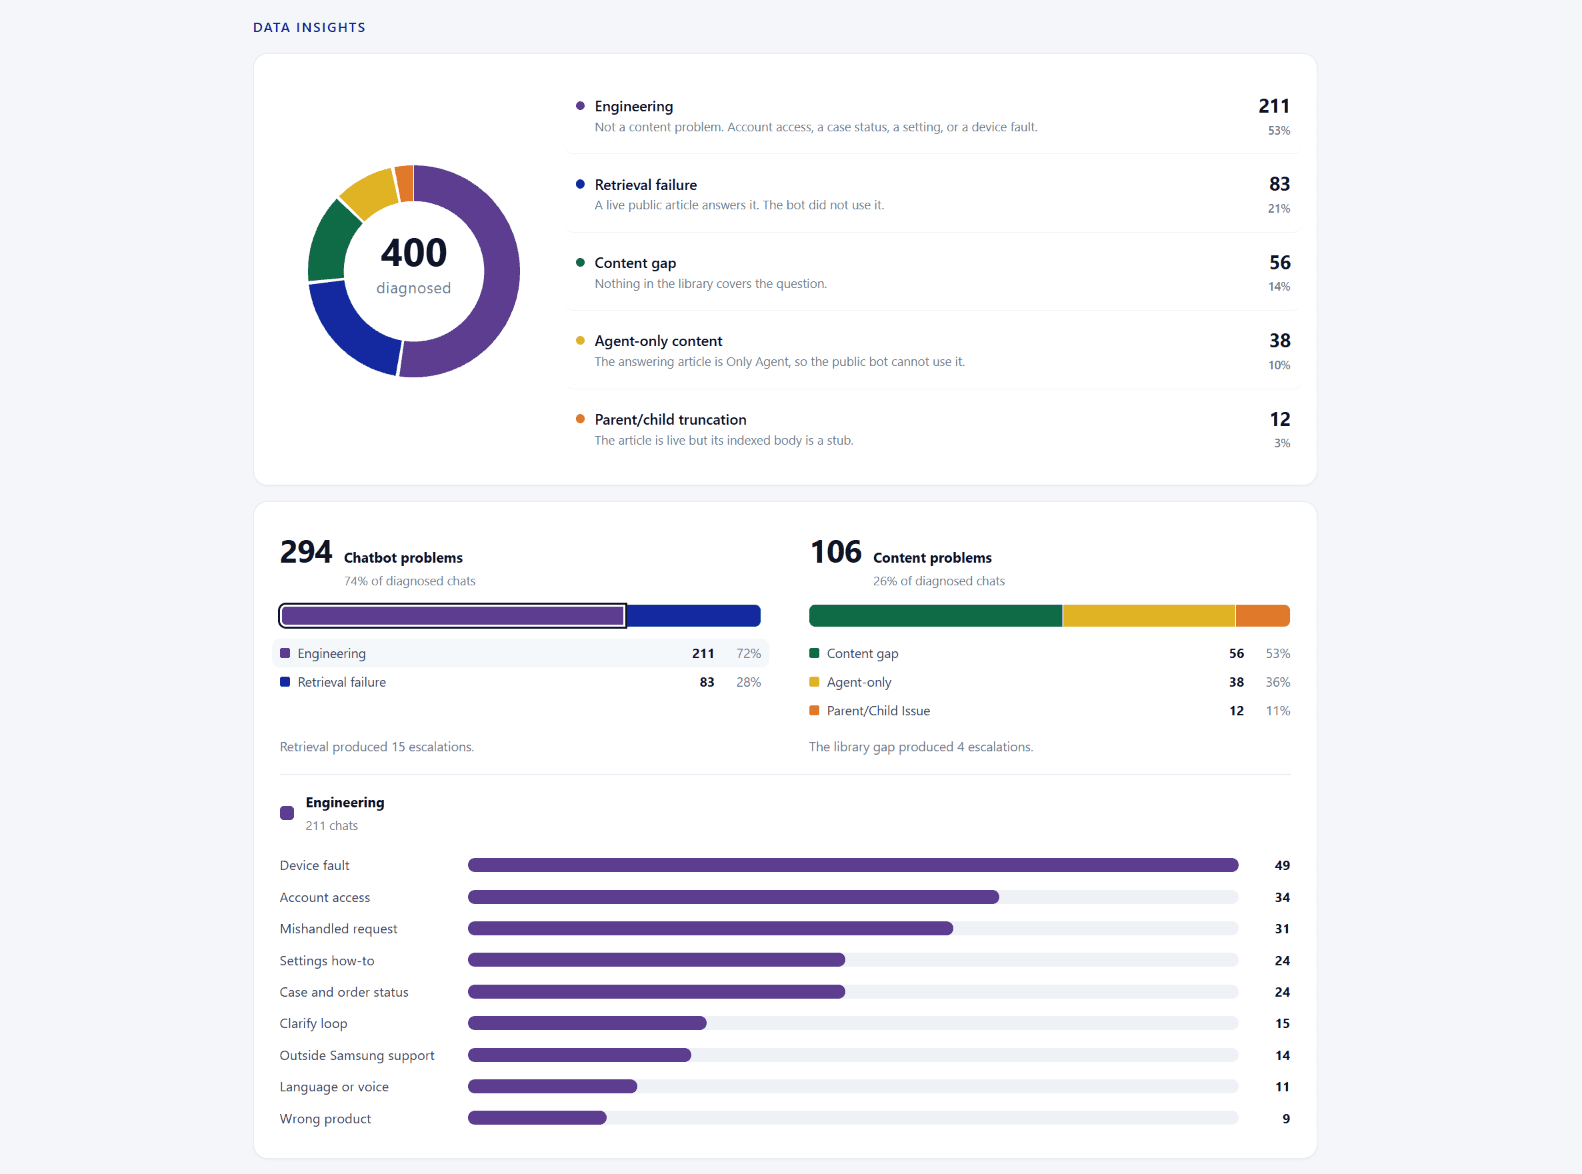Image resolution: width=1582 pixels, height=1174 pixels.
Task: Select the orange Parent/Child Issue bar segment
Action: tap(1263, 616)
